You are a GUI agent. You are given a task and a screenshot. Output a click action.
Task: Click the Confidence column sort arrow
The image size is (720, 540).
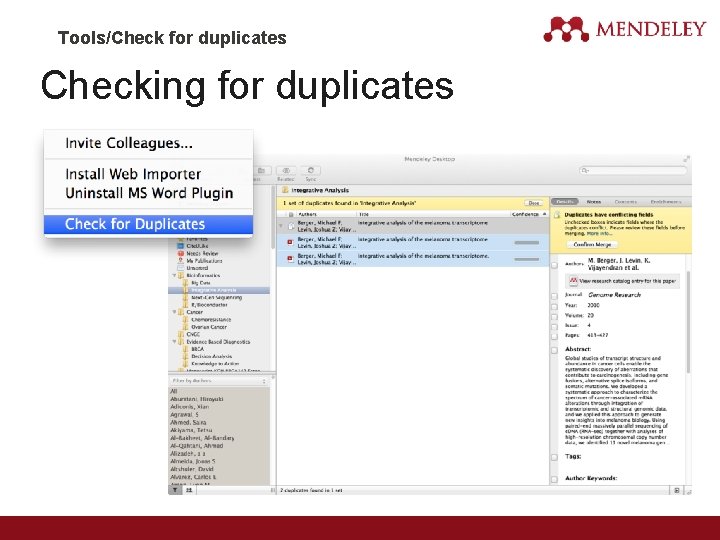545,214
